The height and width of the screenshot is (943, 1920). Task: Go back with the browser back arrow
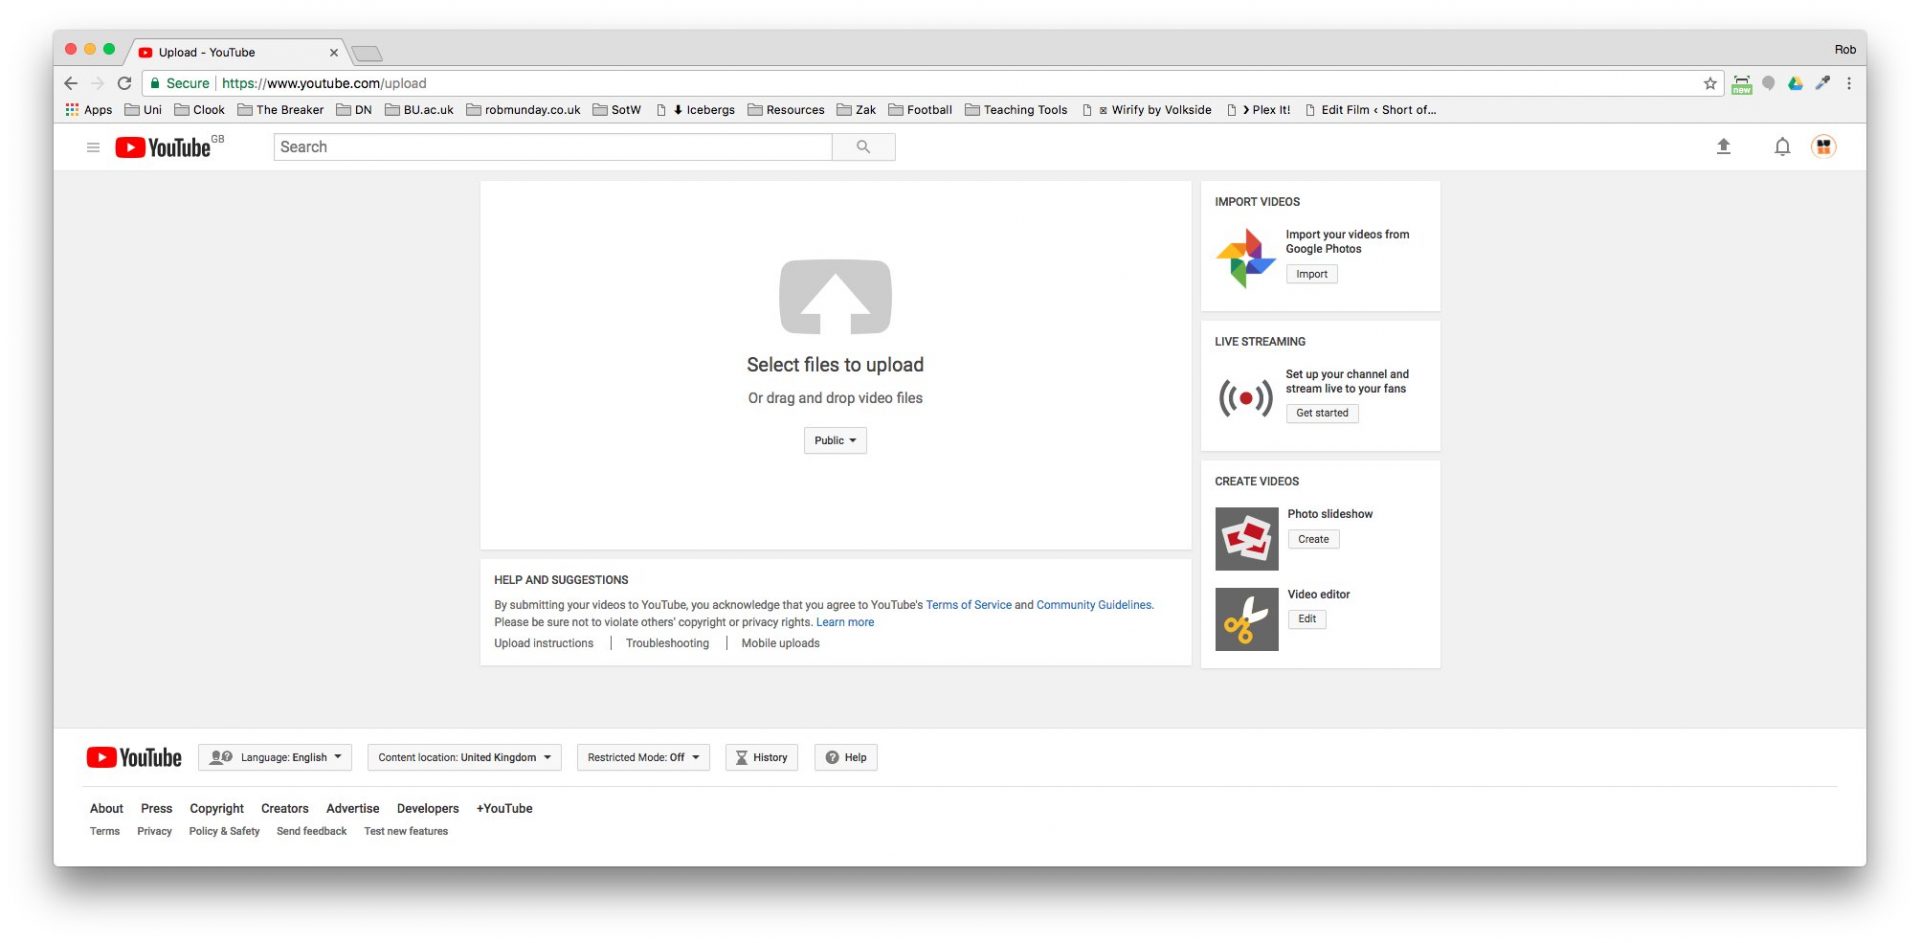click(x=71, y=83)
